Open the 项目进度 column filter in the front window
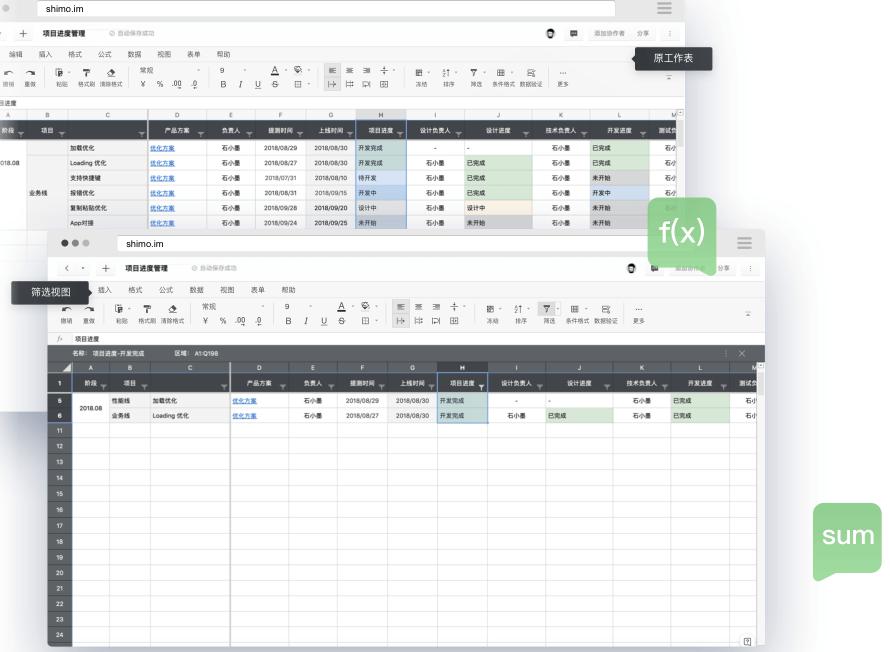This screenshot has height=652, width=890. (x=481, y=387)
